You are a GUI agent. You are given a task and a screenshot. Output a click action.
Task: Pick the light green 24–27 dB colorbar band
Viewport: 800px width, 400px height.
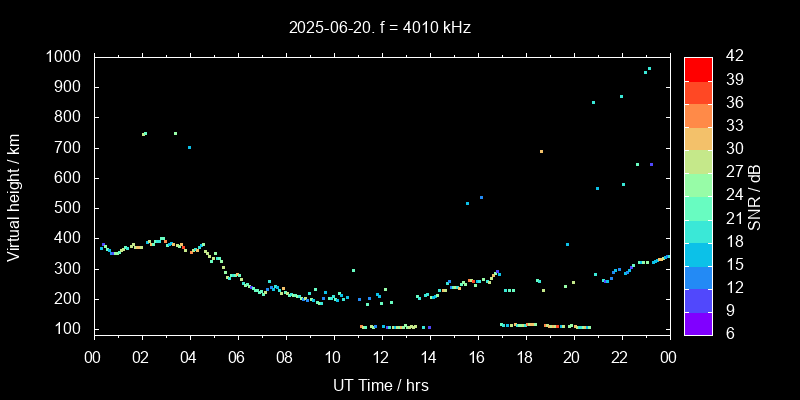(x=698, y=183)
